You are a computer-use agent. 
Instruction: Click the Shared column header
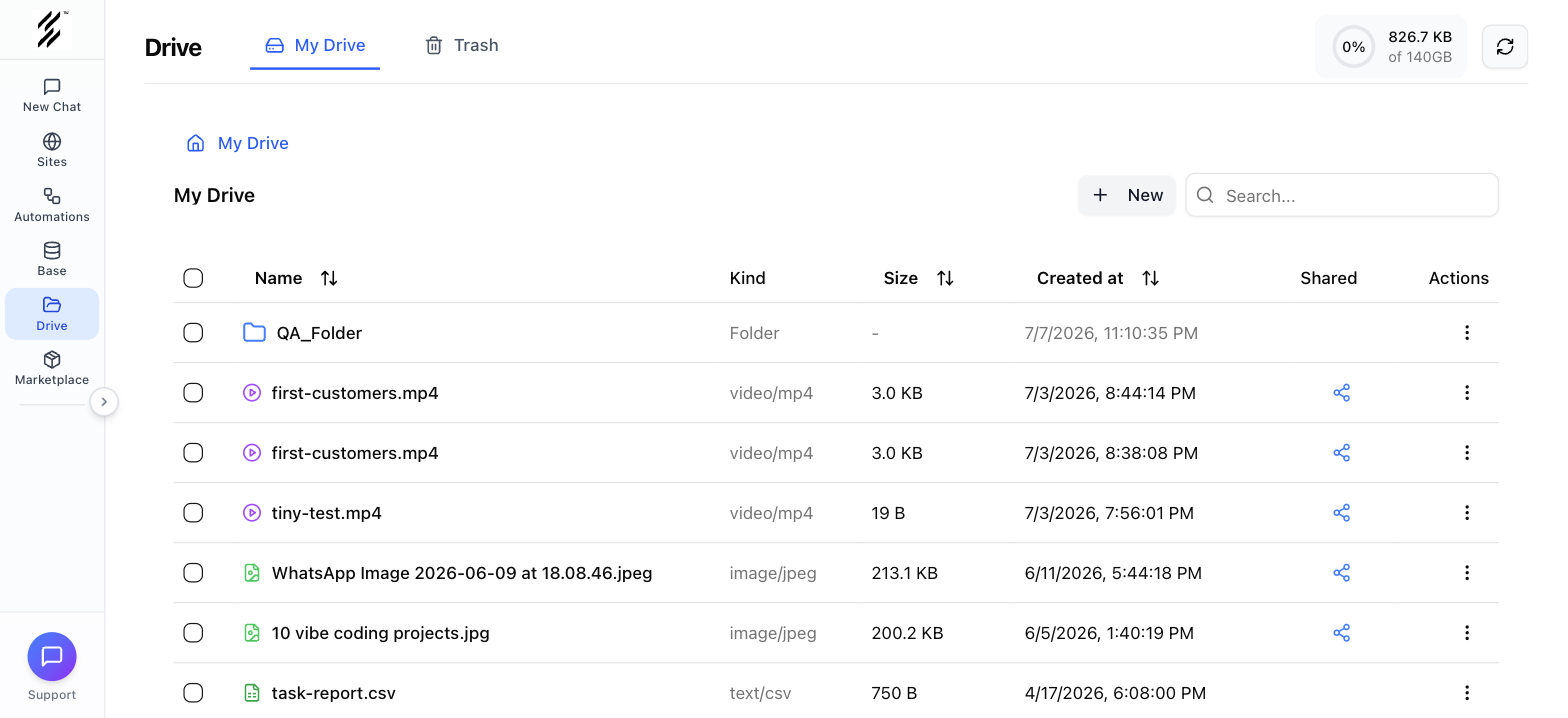pos(1329,278)
